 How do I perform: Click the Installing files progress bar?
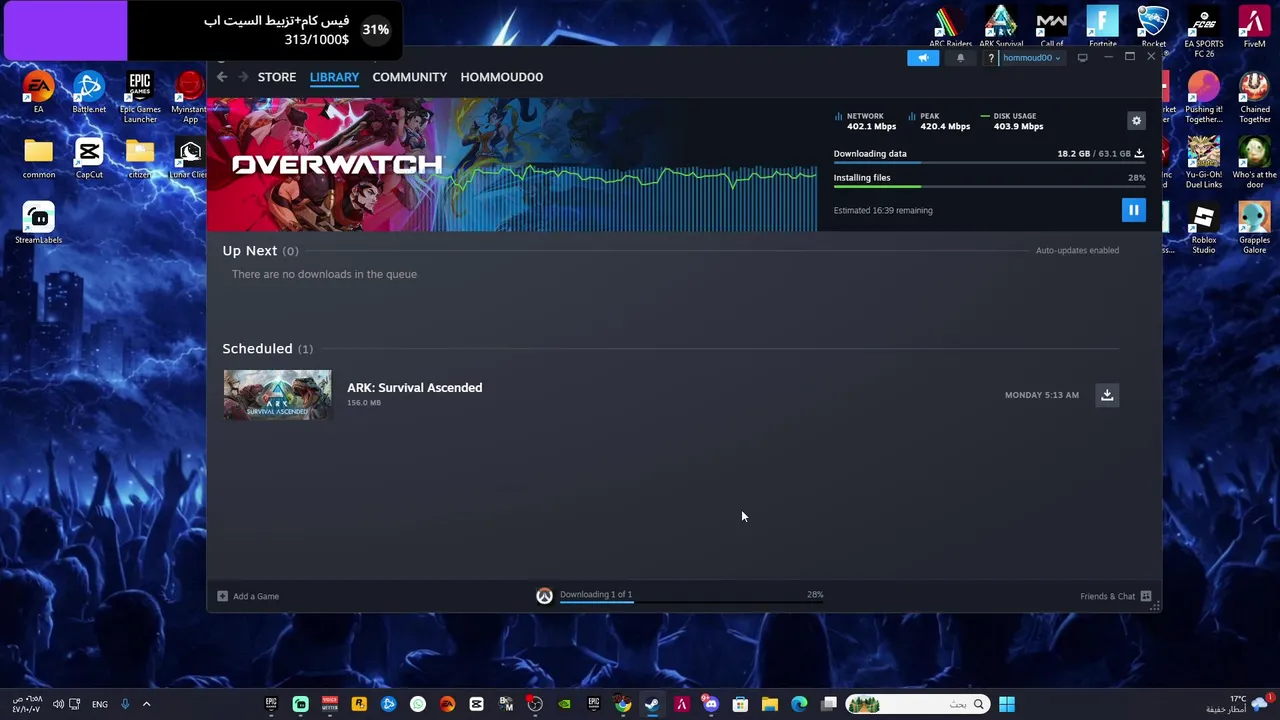(x=989, y=186)
